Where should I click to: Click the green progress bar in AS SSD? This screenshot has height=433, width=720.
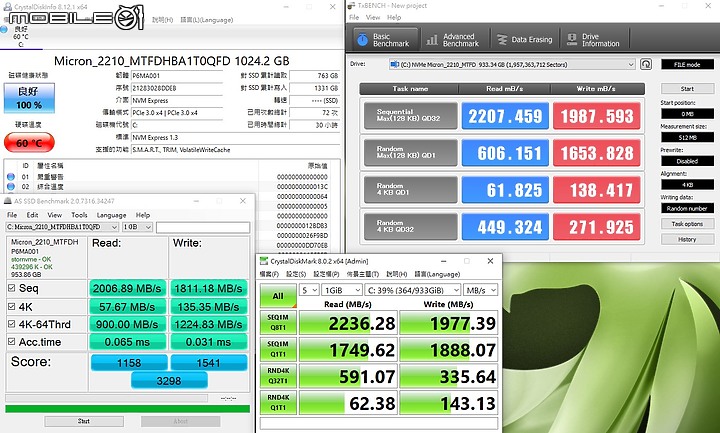click(x=128, y=408)
